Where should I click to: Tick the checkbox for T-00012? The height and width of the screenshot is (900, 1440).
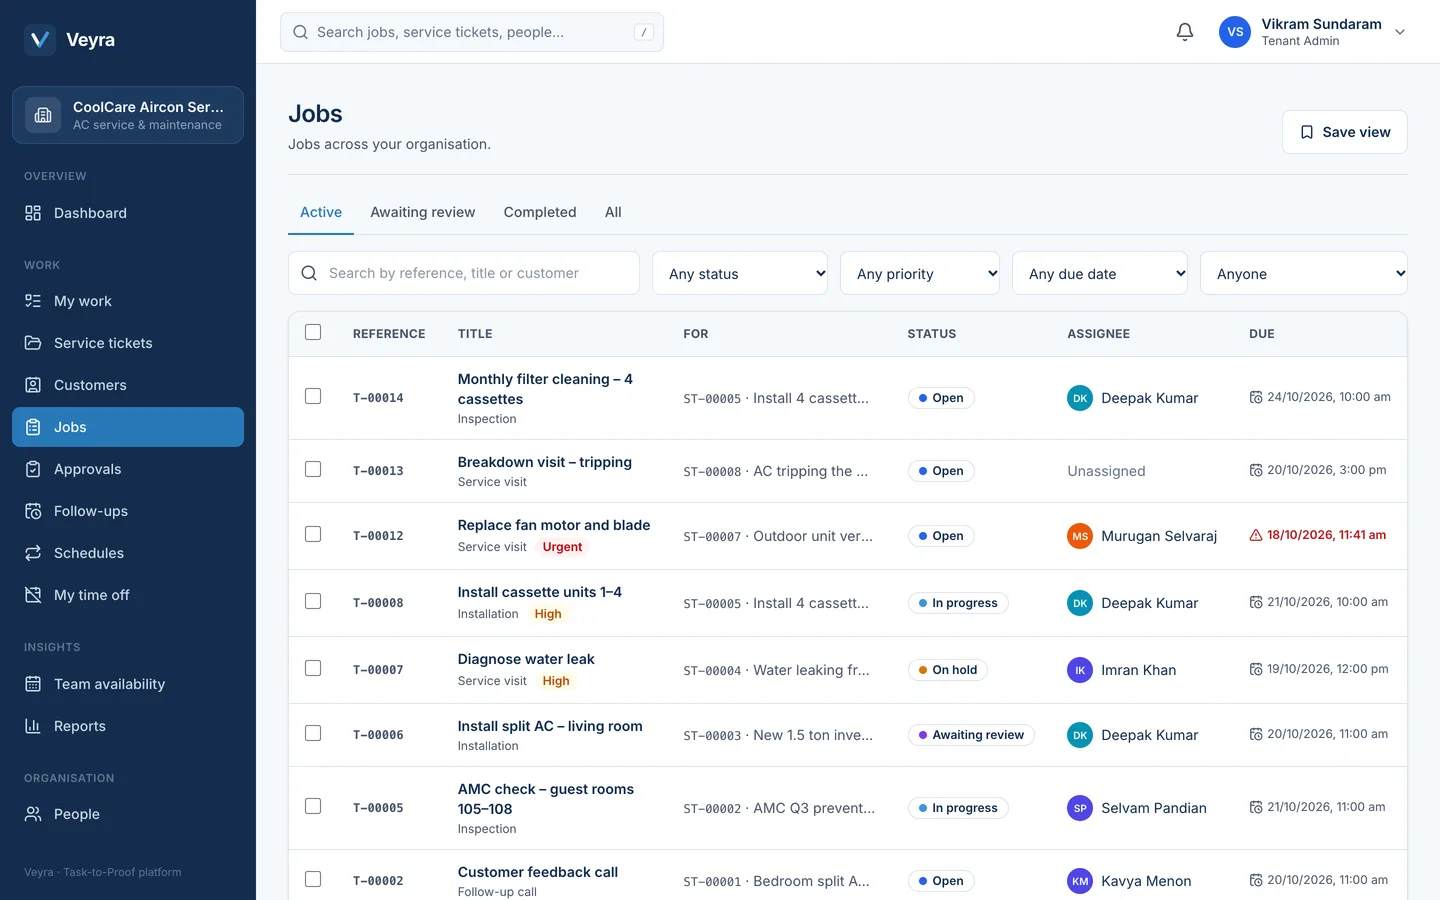click(x=313, y=534)
